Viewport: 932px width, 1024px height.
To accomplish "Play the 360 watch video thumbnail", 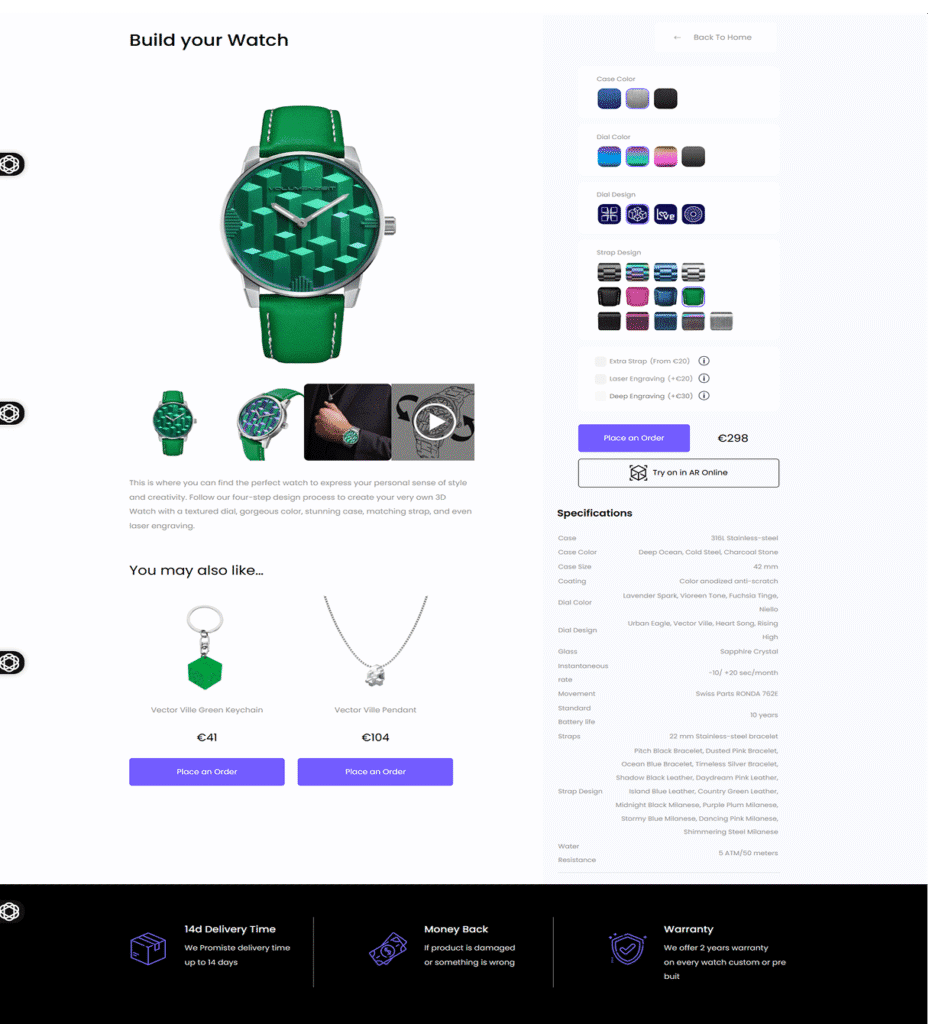I will tap(433, 422).
